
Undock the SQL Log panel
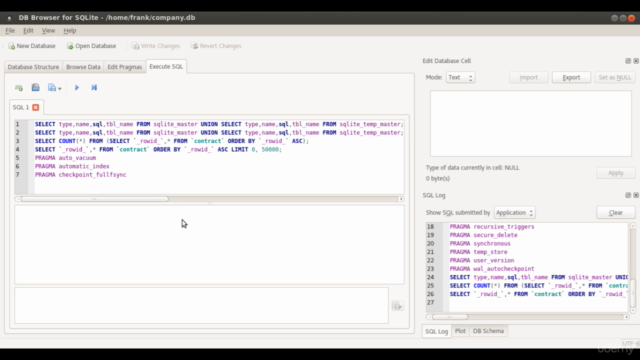click(628, 195)
